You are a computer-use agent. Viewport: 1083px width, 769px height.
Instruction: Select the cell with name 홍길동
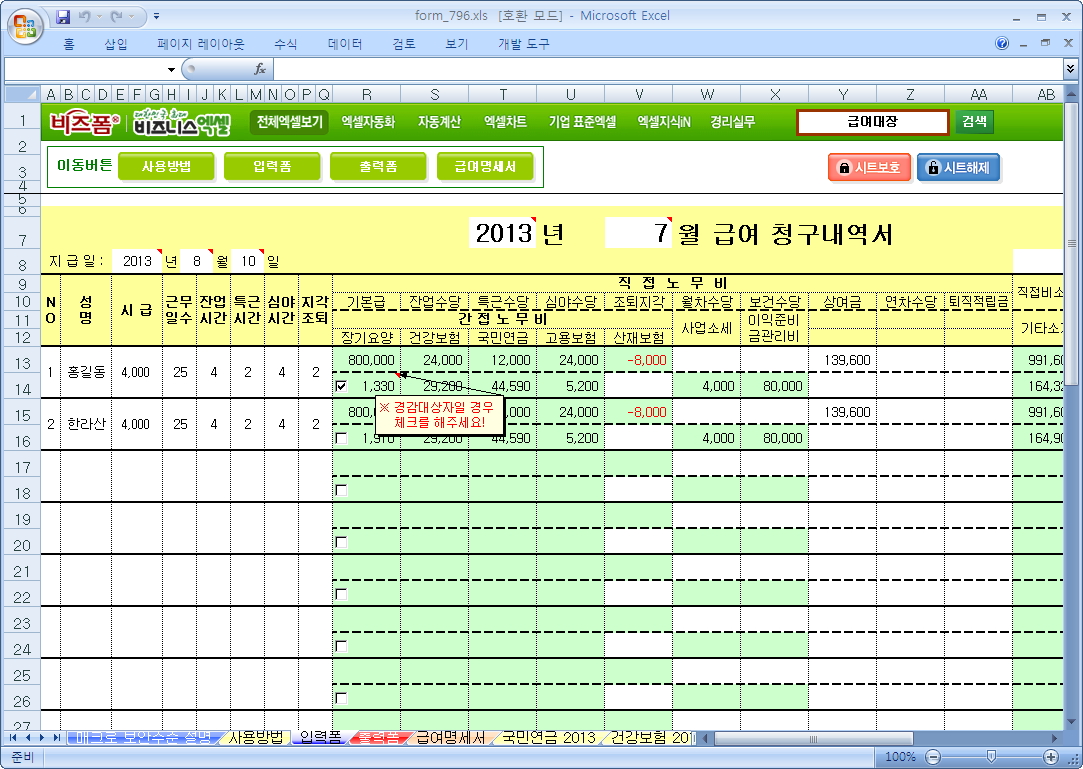[86, 372]
